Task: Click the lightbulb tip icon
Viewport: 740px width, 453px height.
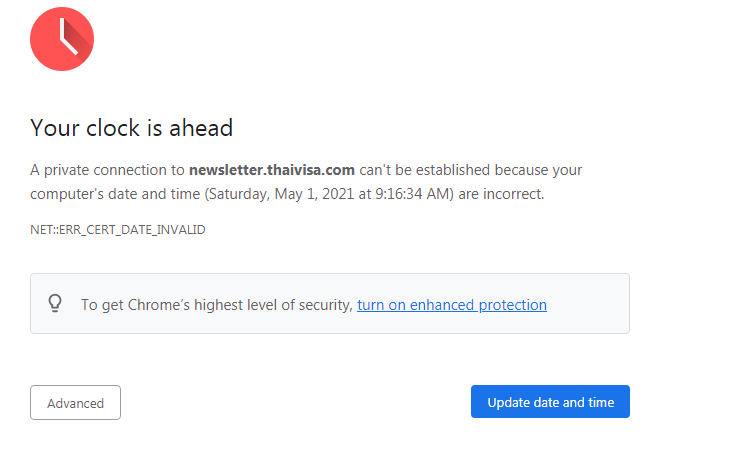Action: pos(55,303)
